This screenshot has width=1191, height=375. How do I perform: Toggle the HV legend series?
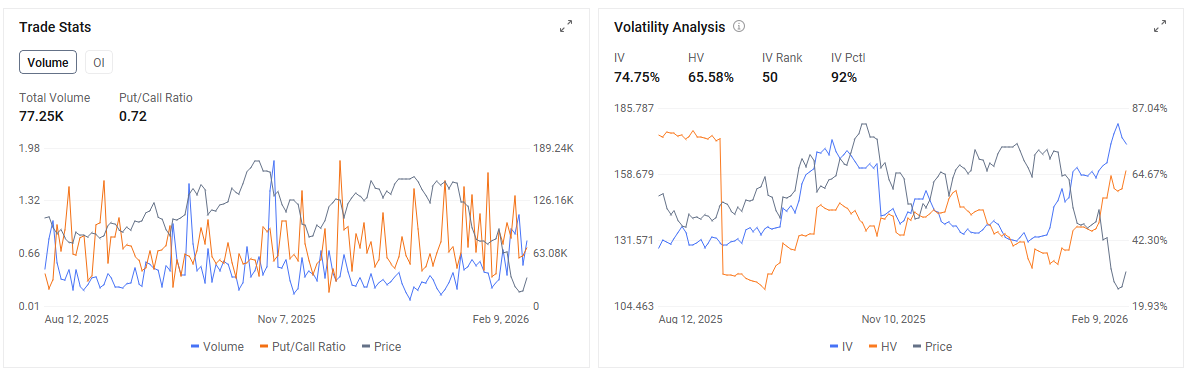click(x=883, y=347)
